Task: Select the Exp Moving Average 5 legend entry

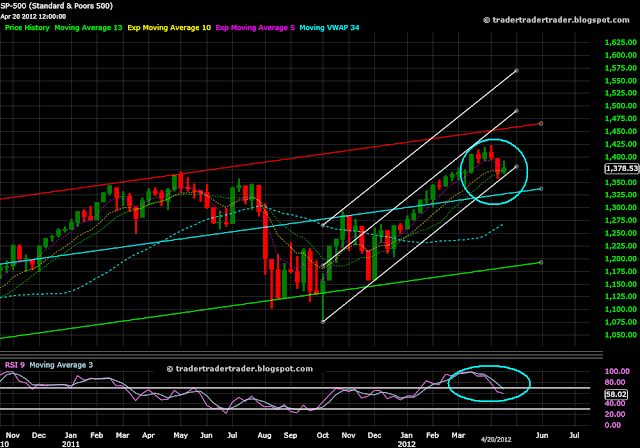Action: pos(255,28)
